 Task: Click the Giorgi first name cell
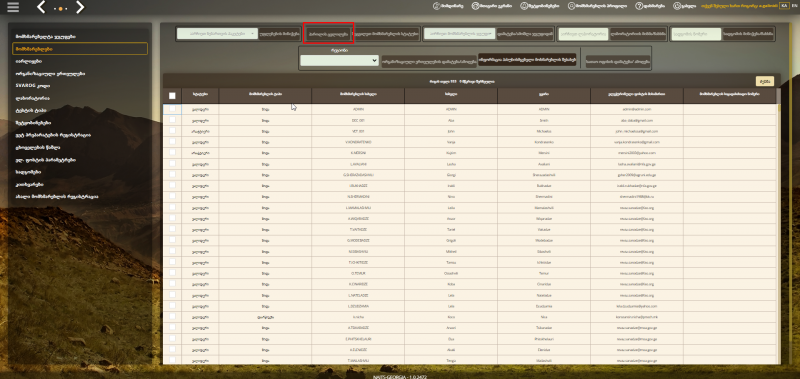coord(451,175)
